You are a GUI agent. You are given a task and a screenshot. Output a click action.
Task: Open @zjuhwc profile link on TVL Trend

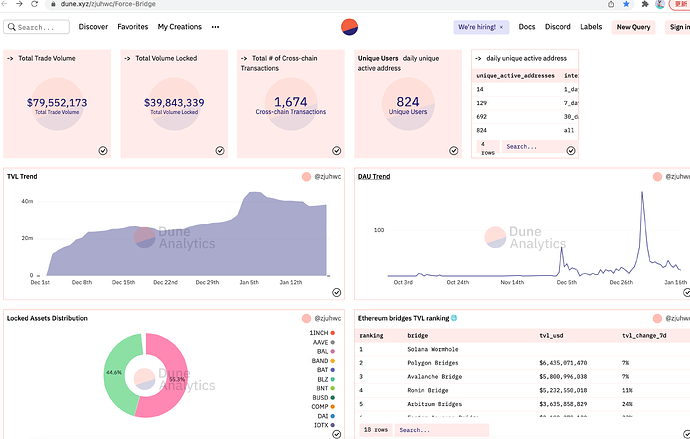tap(327, 177)
